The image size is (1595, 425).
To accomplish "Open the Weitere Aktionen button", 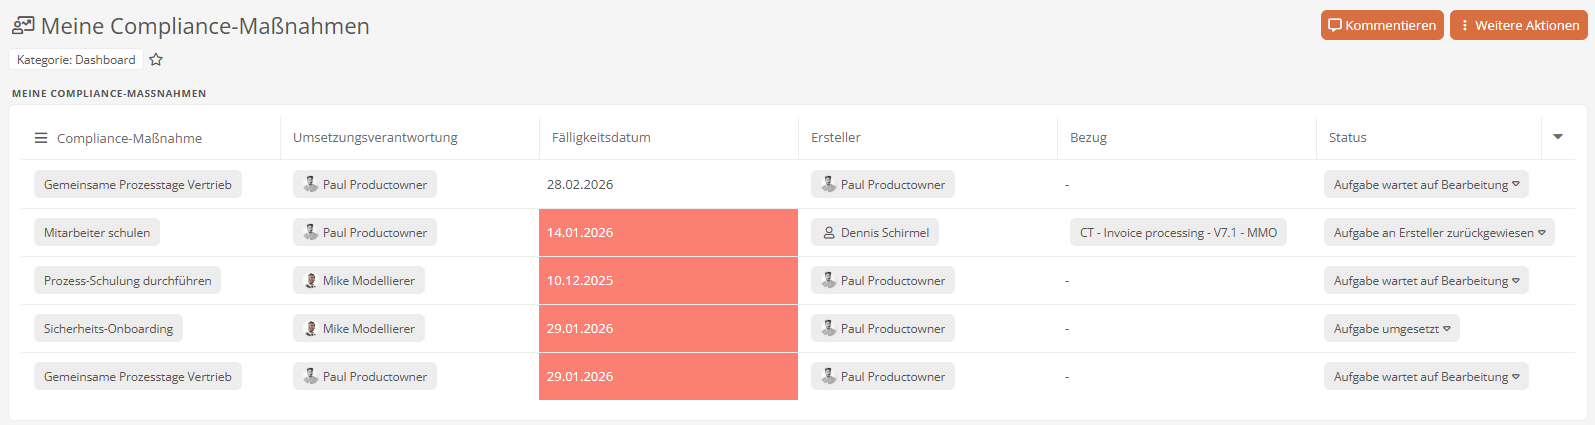I will point(1518,26).
